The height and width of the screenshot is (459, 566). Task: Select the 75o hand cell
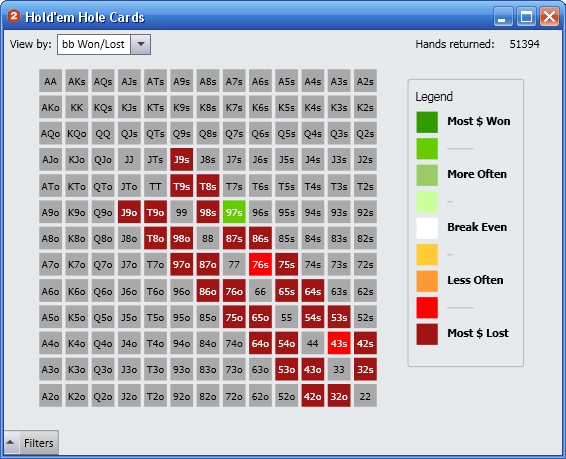click(x=234, y=317)
